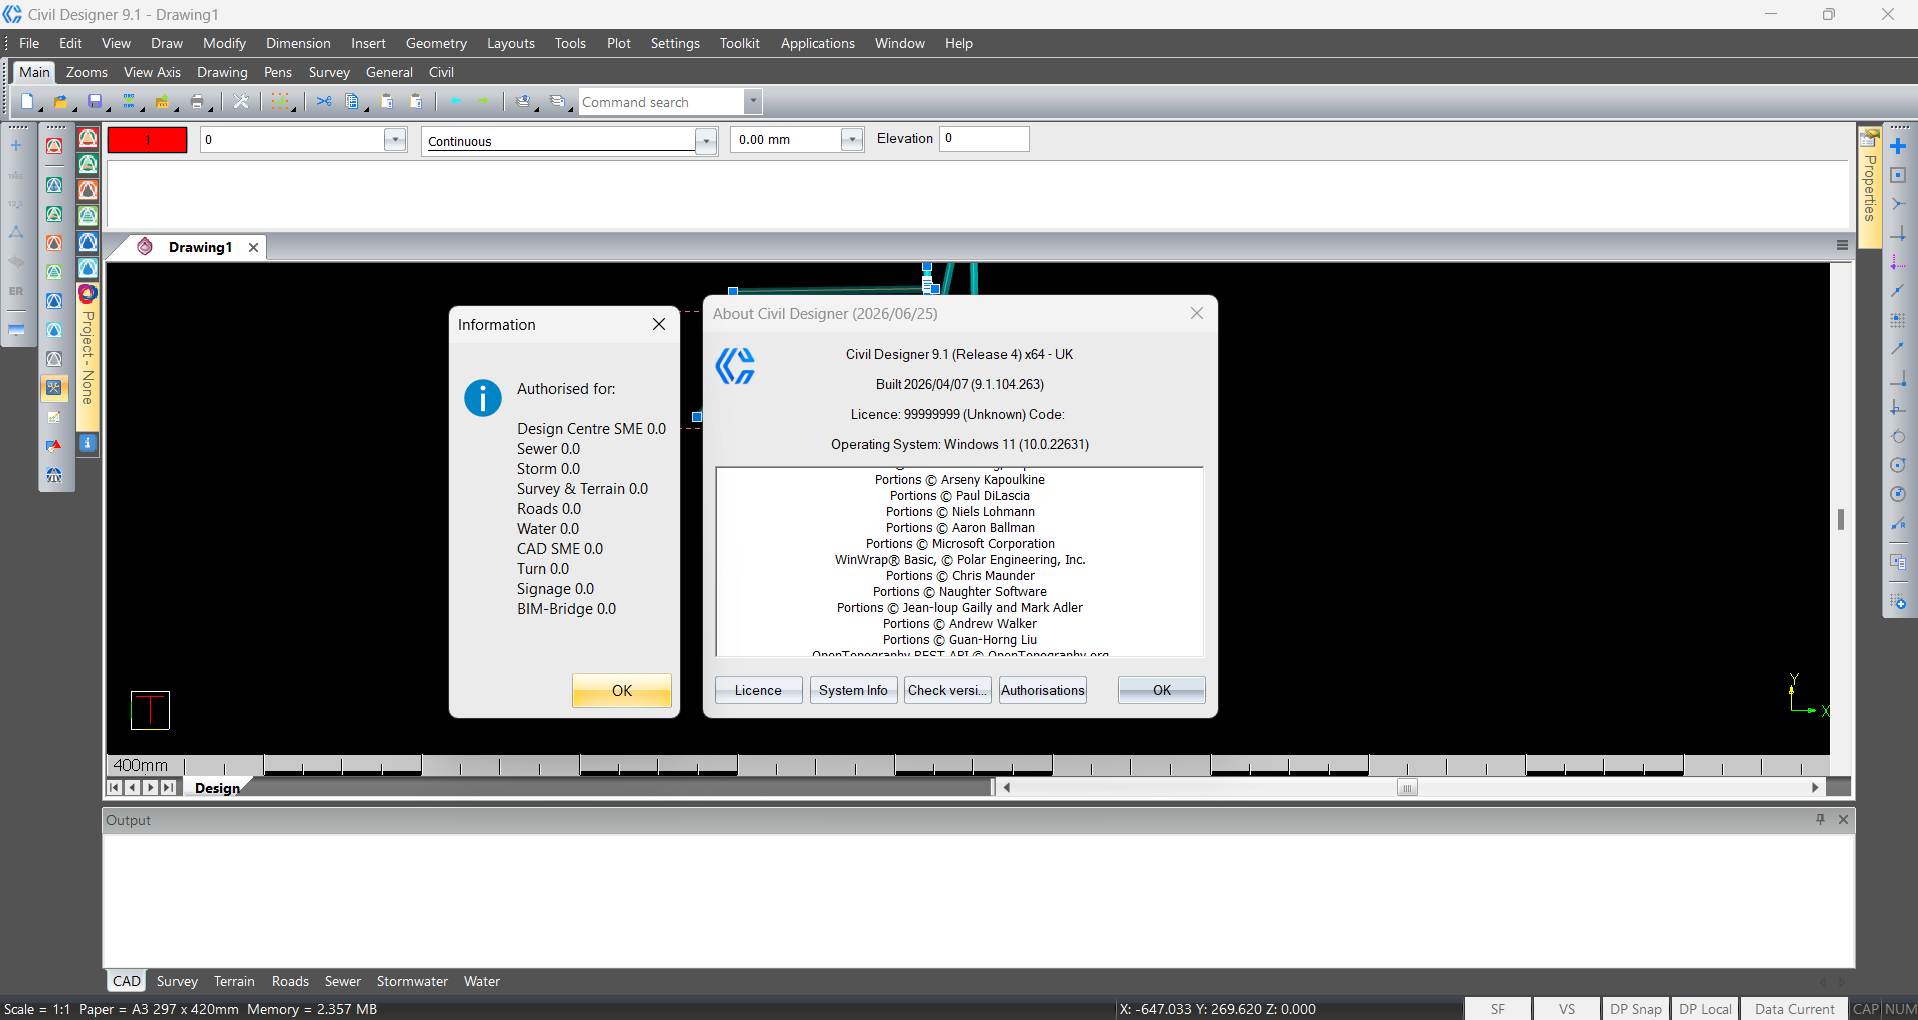
Task: Open the layer dropdown showing 0
Action: pyautogui.click(x=395, y=139)
